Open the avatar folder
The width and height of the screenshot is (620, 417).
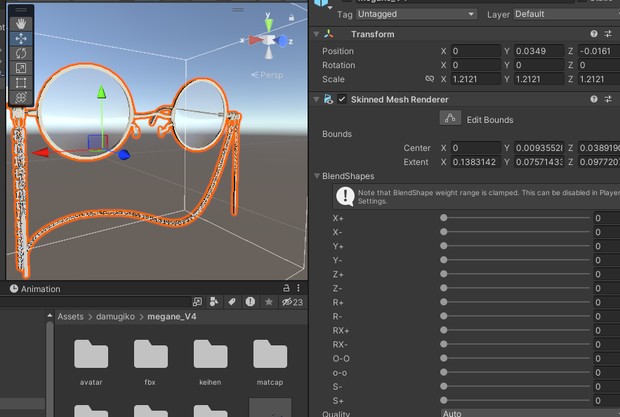tap(91, 362)
